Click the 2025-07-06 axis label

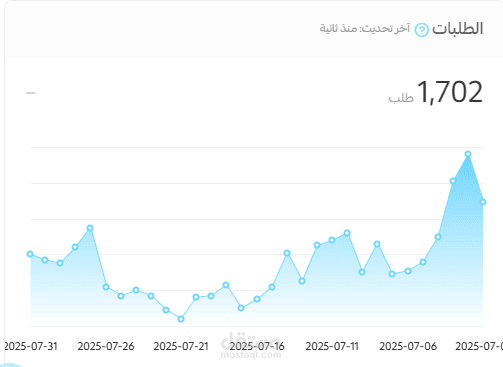click(x=408, y=346)
